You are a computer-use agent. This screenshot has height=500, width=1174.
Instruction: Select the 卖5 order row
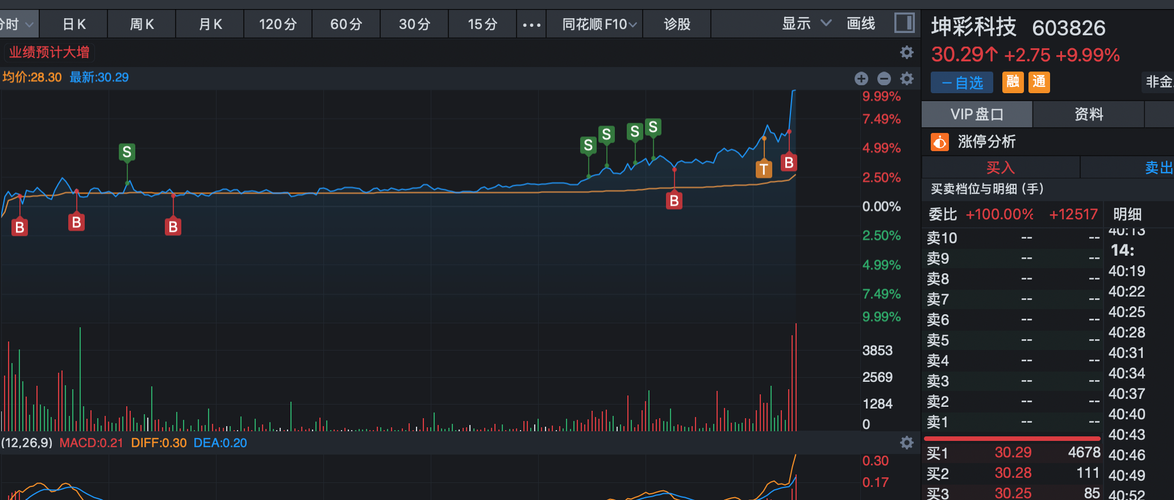[x=1013, y=340]
